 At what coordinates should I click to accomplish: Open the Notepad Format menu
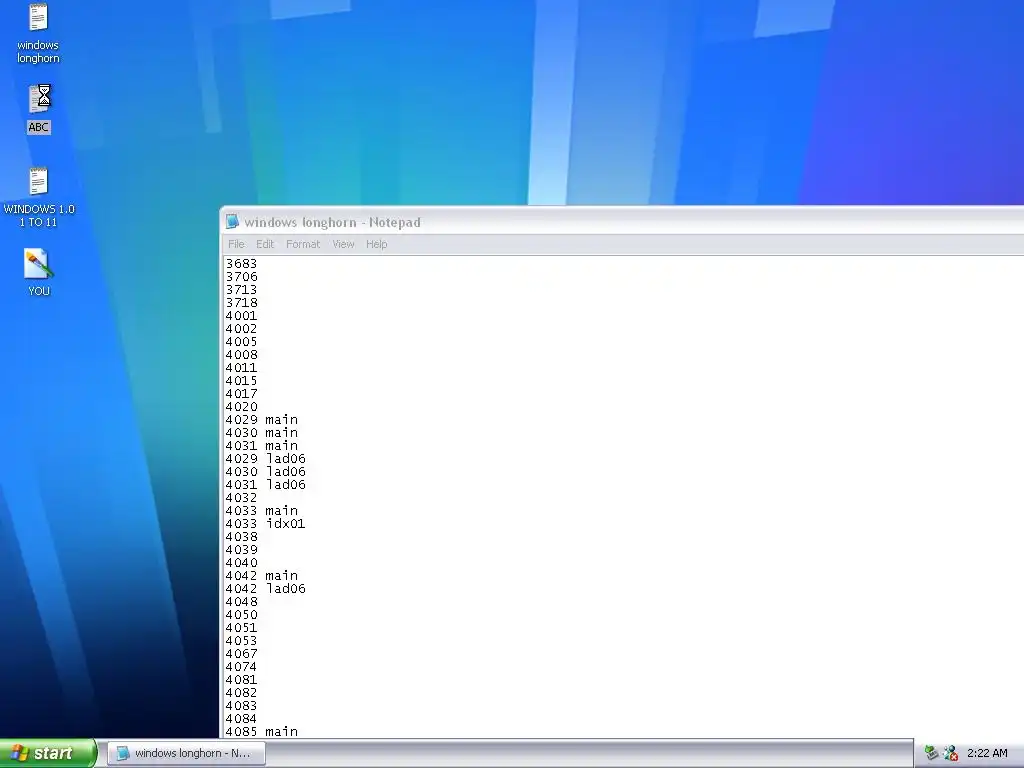[x=303, y=244]
